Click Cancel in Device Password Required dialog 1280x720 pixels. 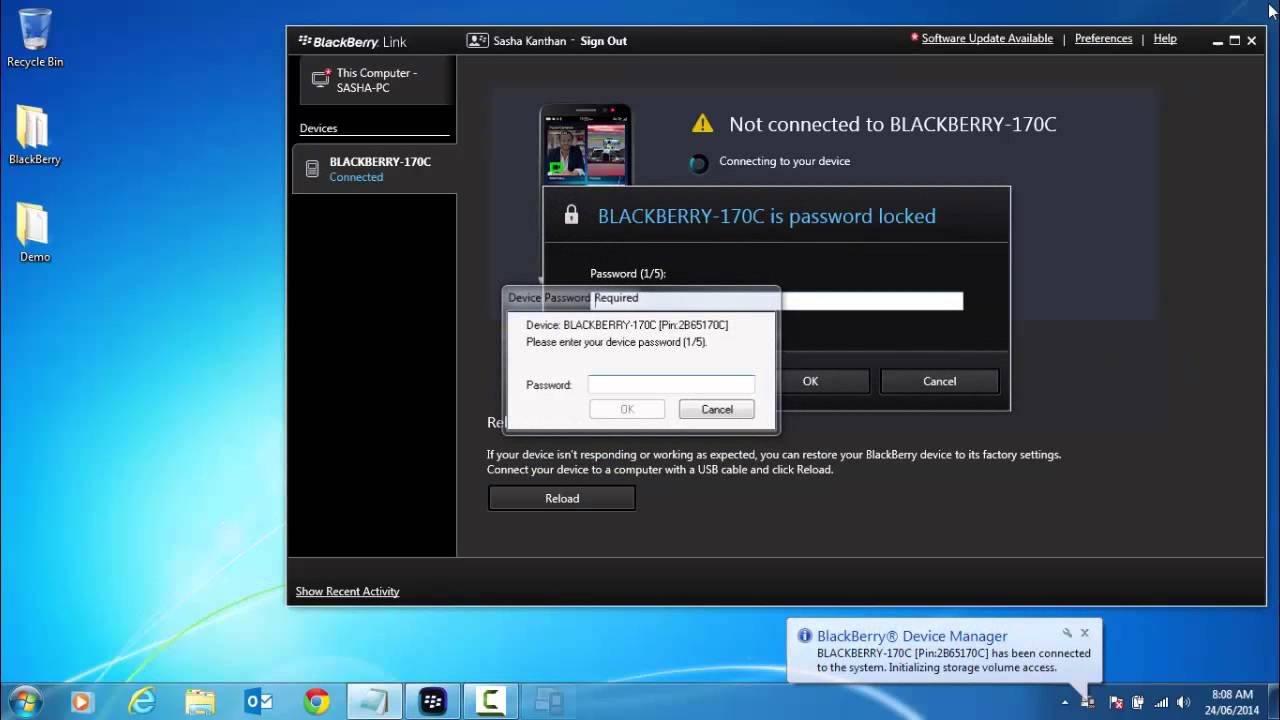(x=717, y=409)
